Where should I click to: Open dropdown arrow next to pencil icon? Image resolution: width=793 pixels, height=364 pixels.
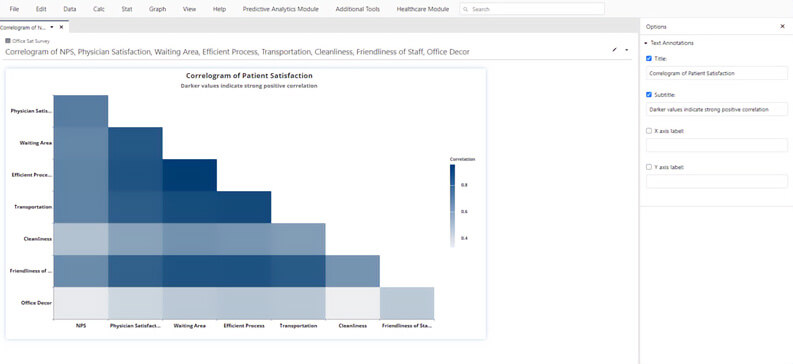[627, 50]
